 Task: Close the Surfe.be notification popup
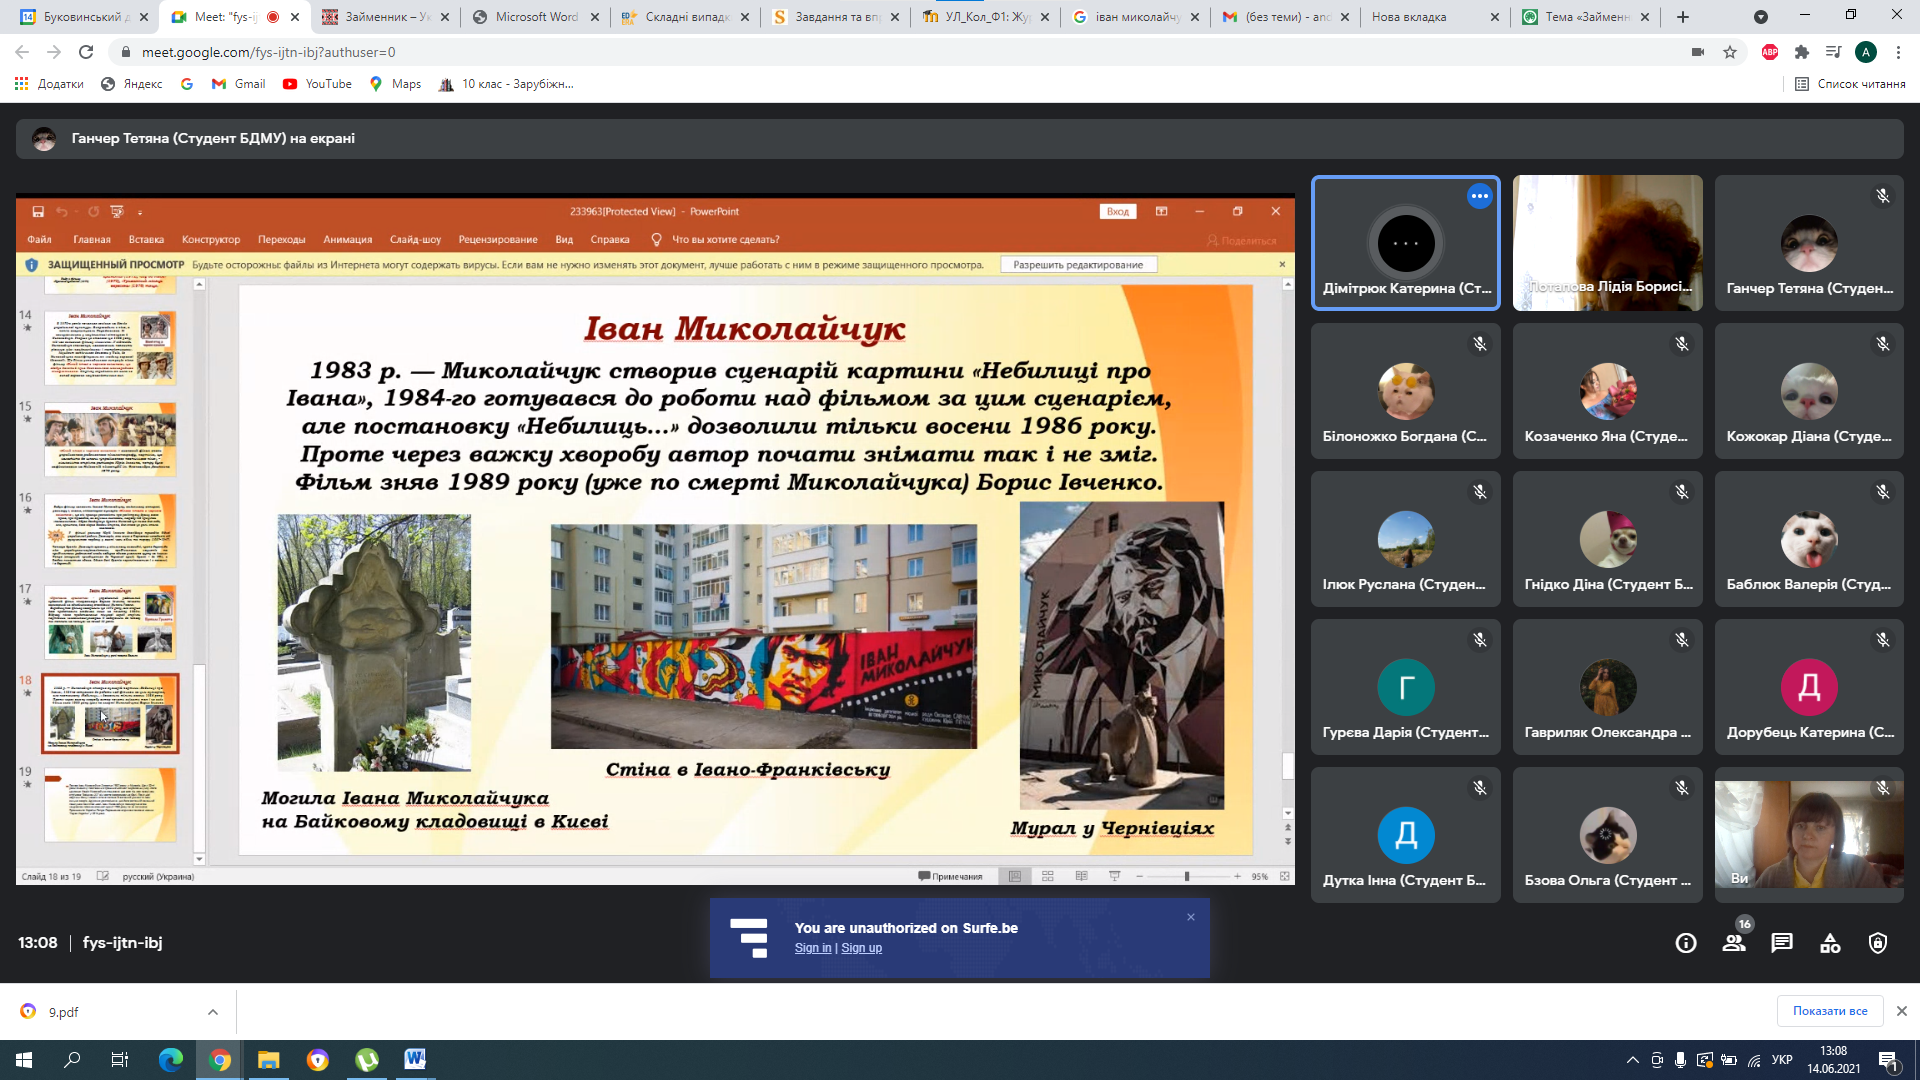[1191, 917]
